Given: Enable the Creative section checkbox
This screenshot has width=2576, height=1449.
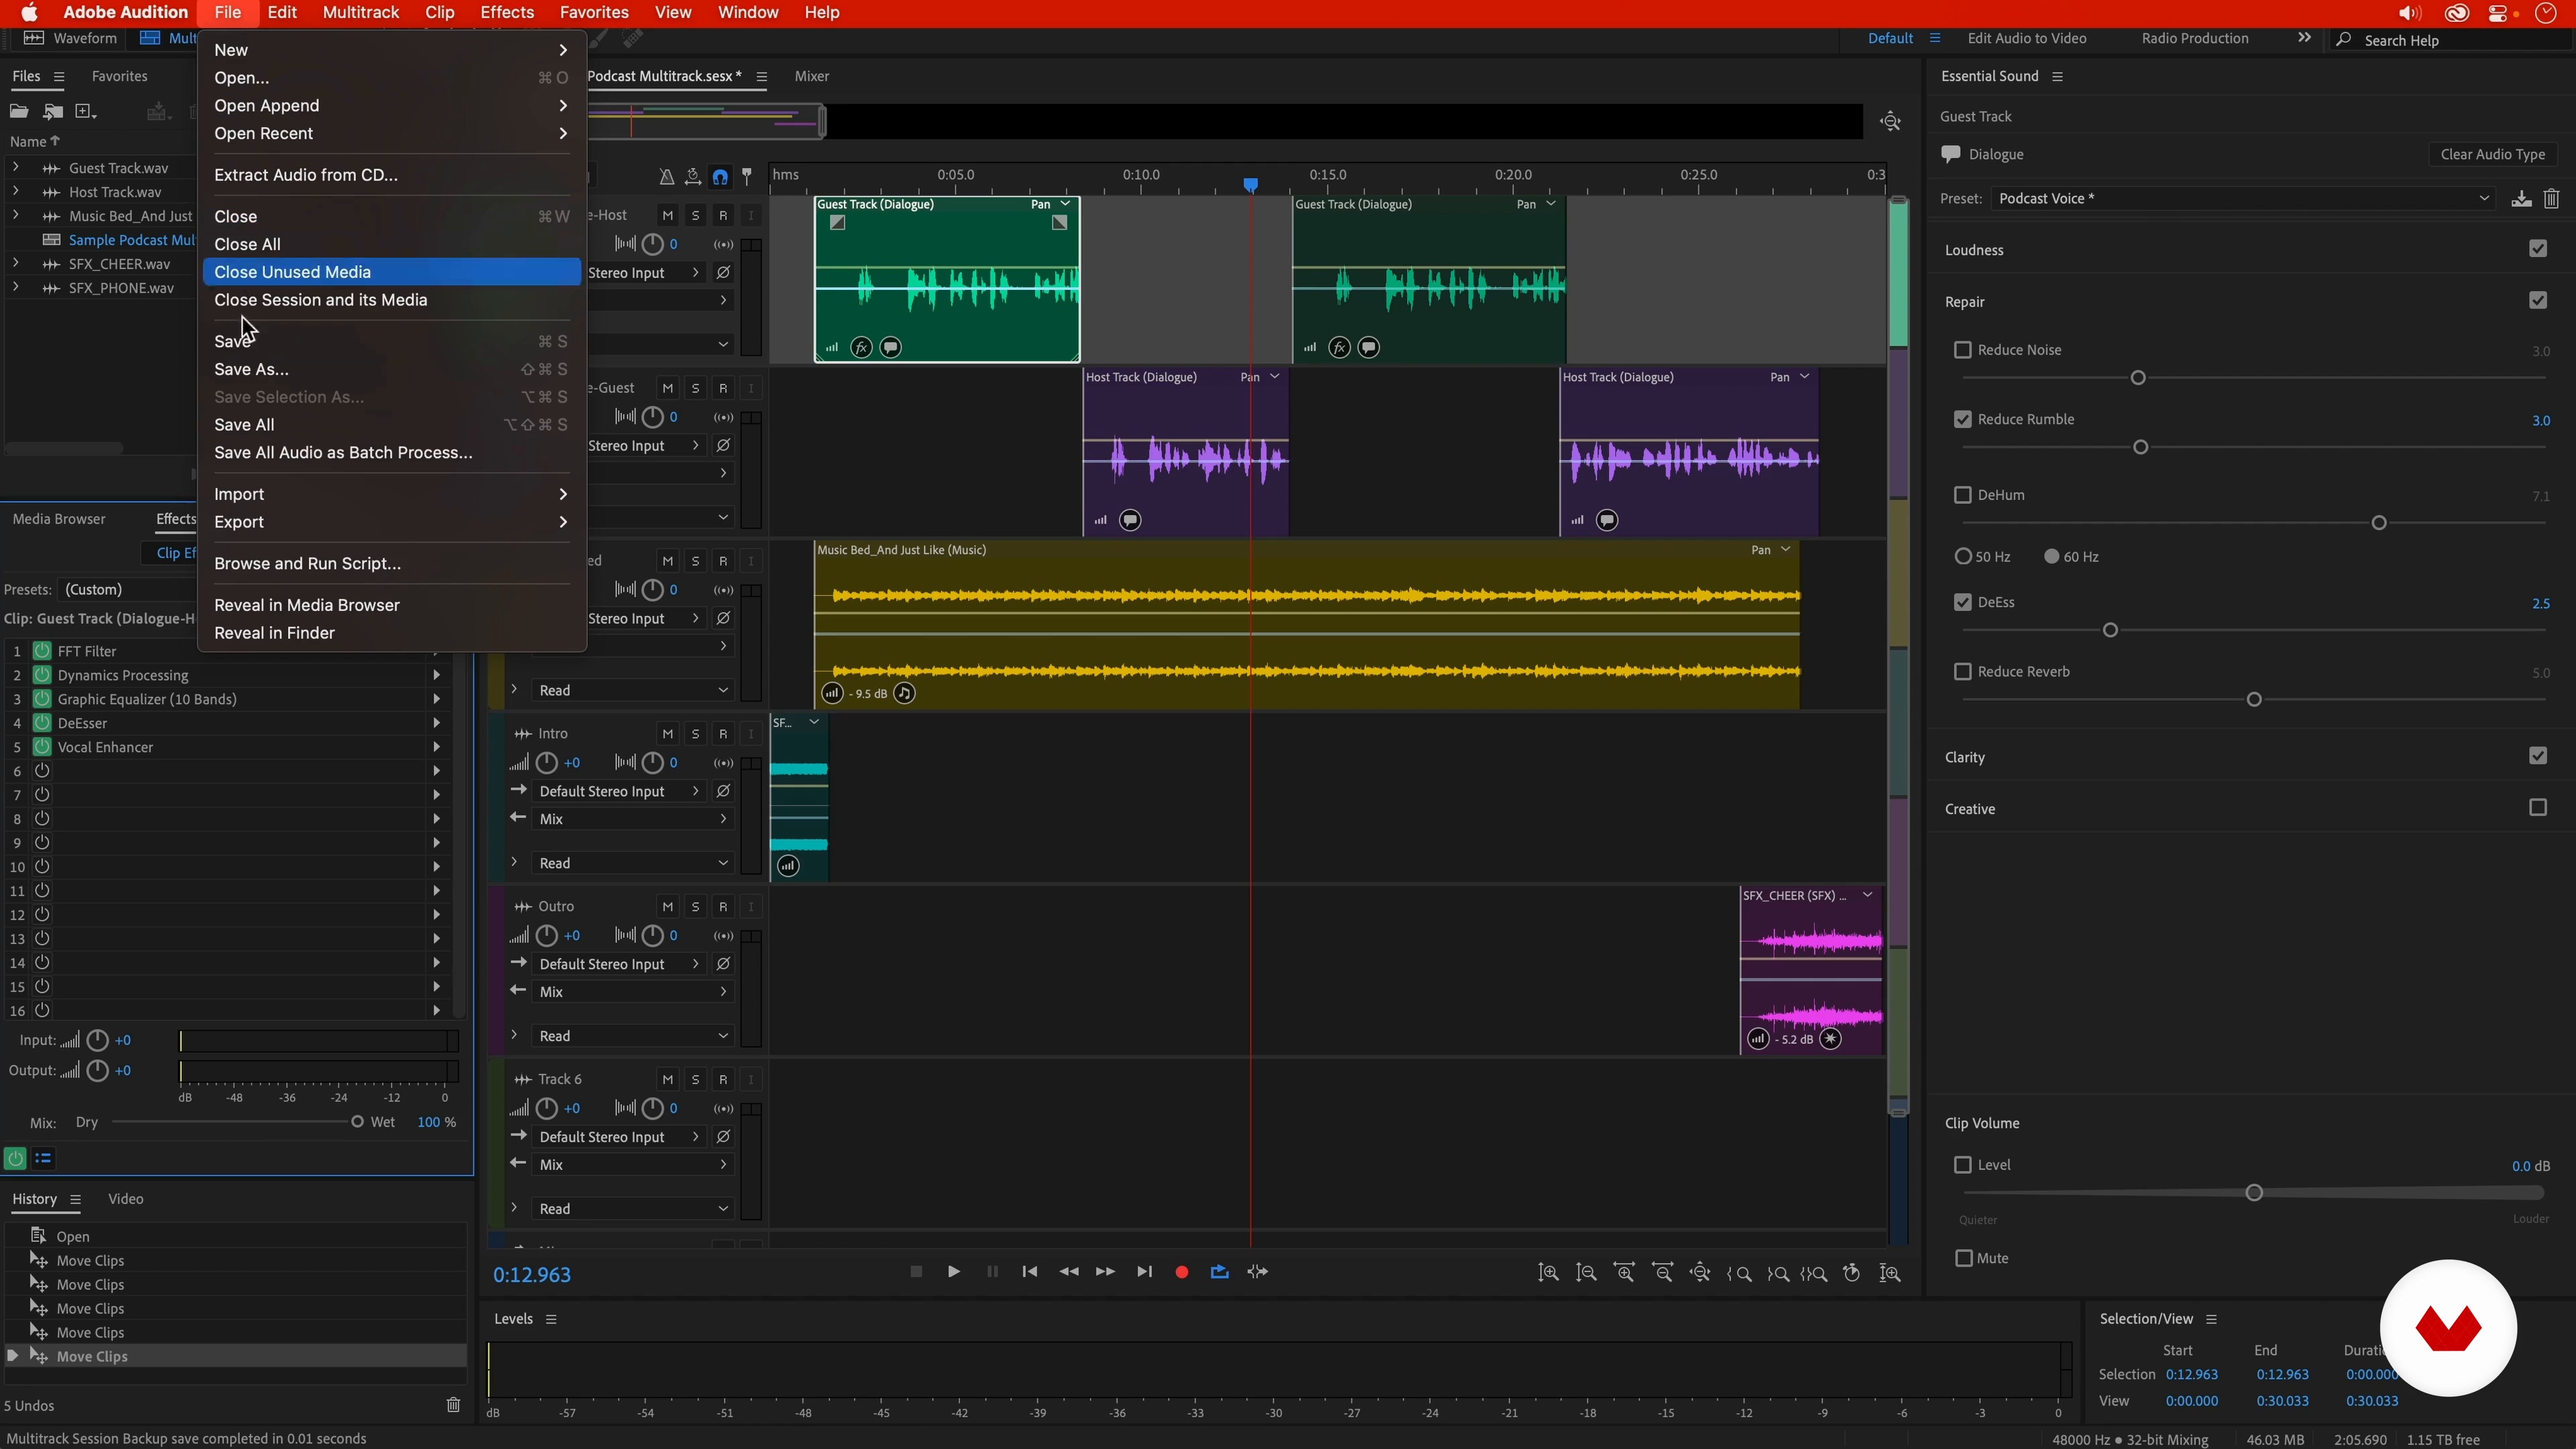Looking at the screenshot, I should point(2538,807).
